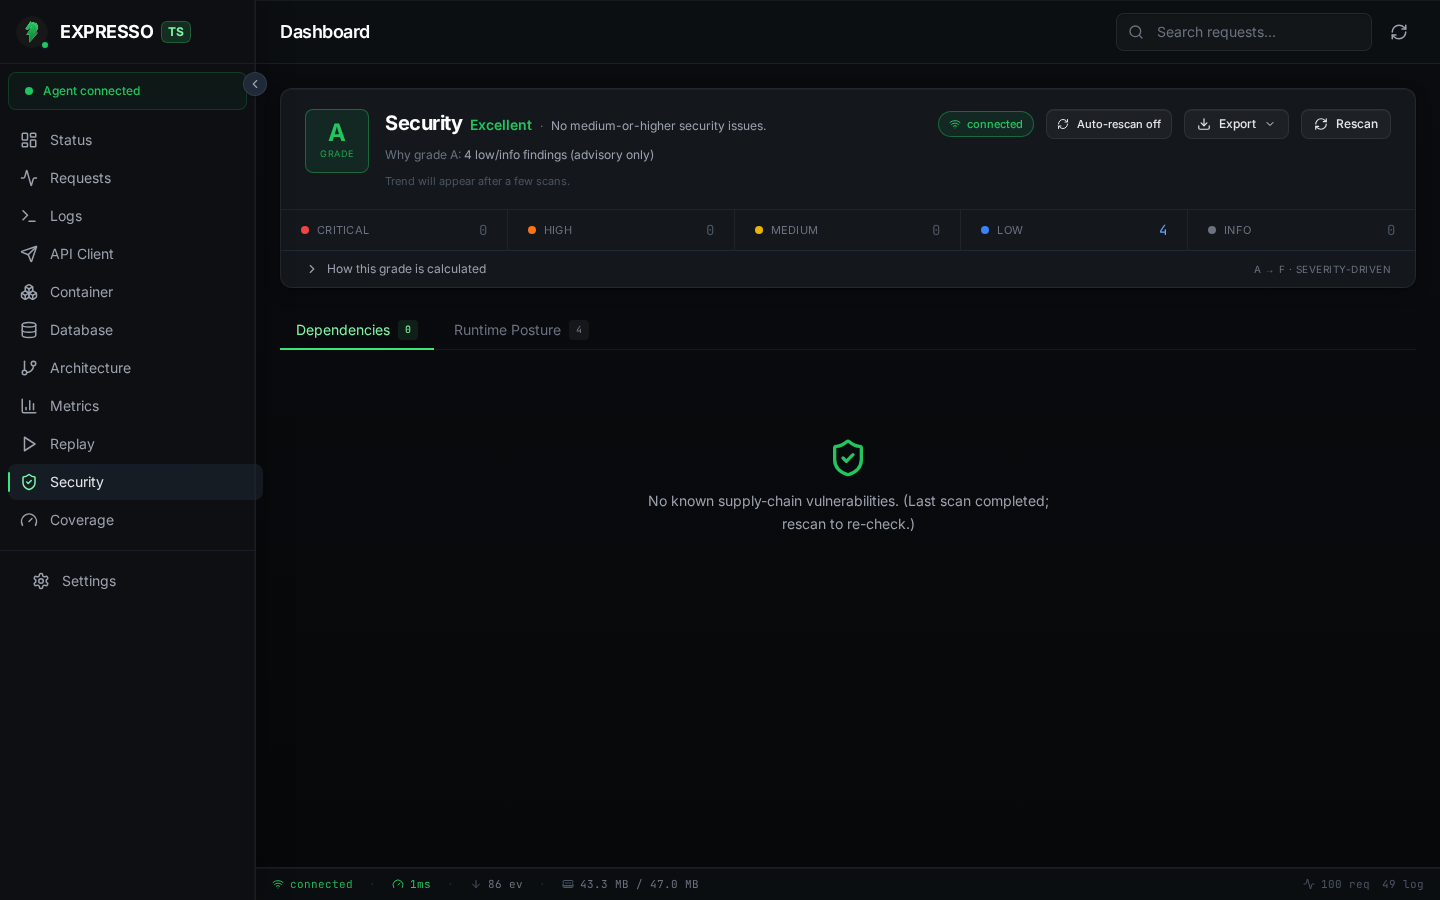The width and height of the screenshot is (1440, 900).
Task: Click the request activity icon in status bar
Action: [1309, 884]
